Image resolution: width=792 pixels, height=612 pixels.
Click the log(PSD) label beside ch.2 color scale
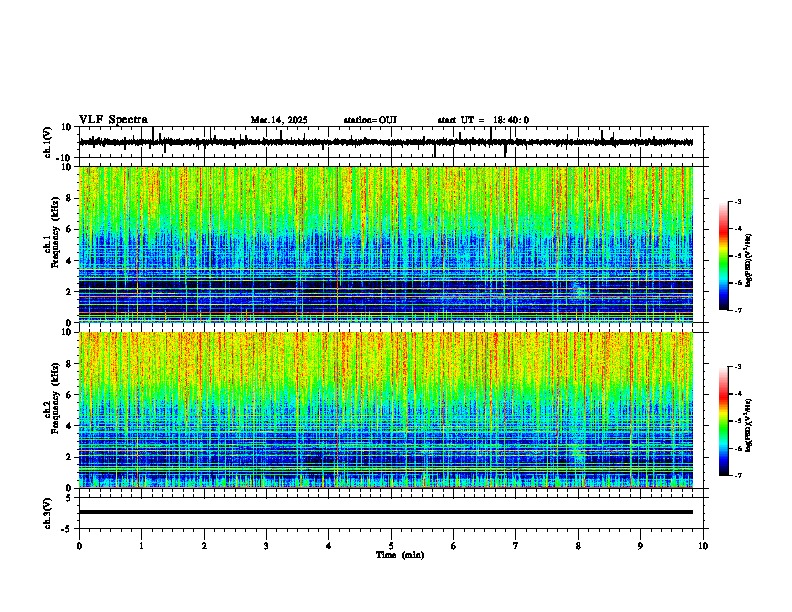[748, 425]
